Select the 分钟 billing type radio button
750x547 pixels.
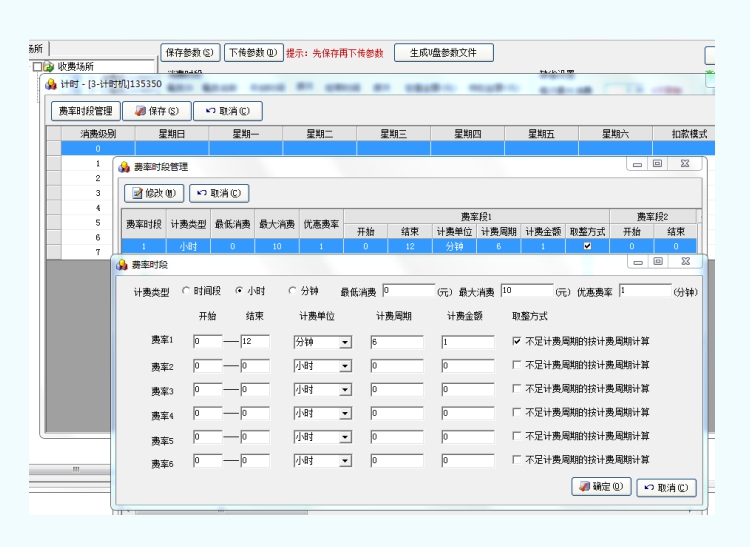292,291
